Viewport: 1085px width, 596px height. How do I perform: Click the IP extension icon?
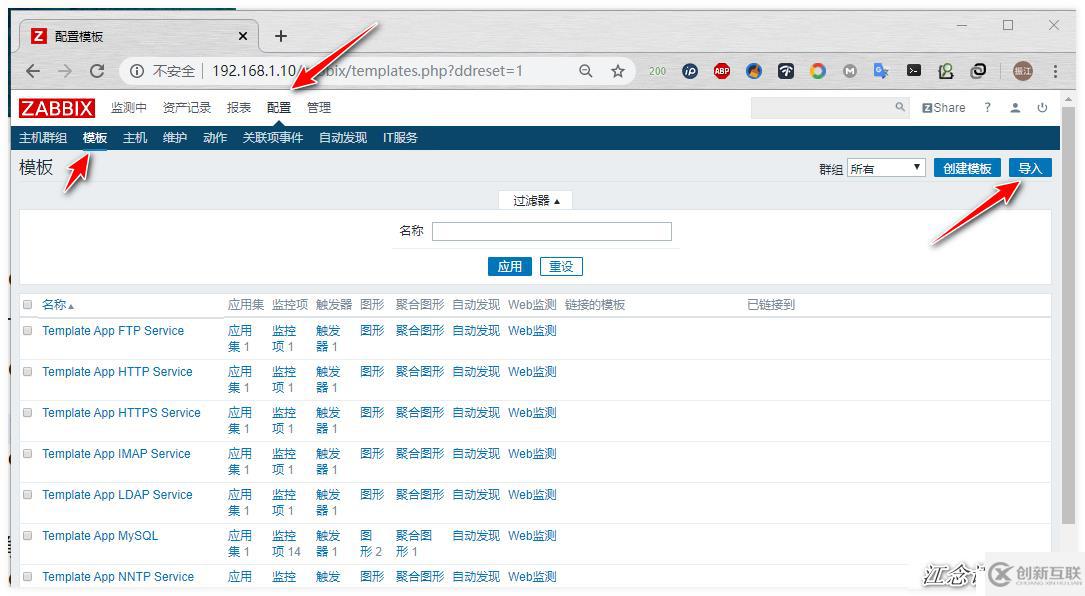click(x=690, y=71)
